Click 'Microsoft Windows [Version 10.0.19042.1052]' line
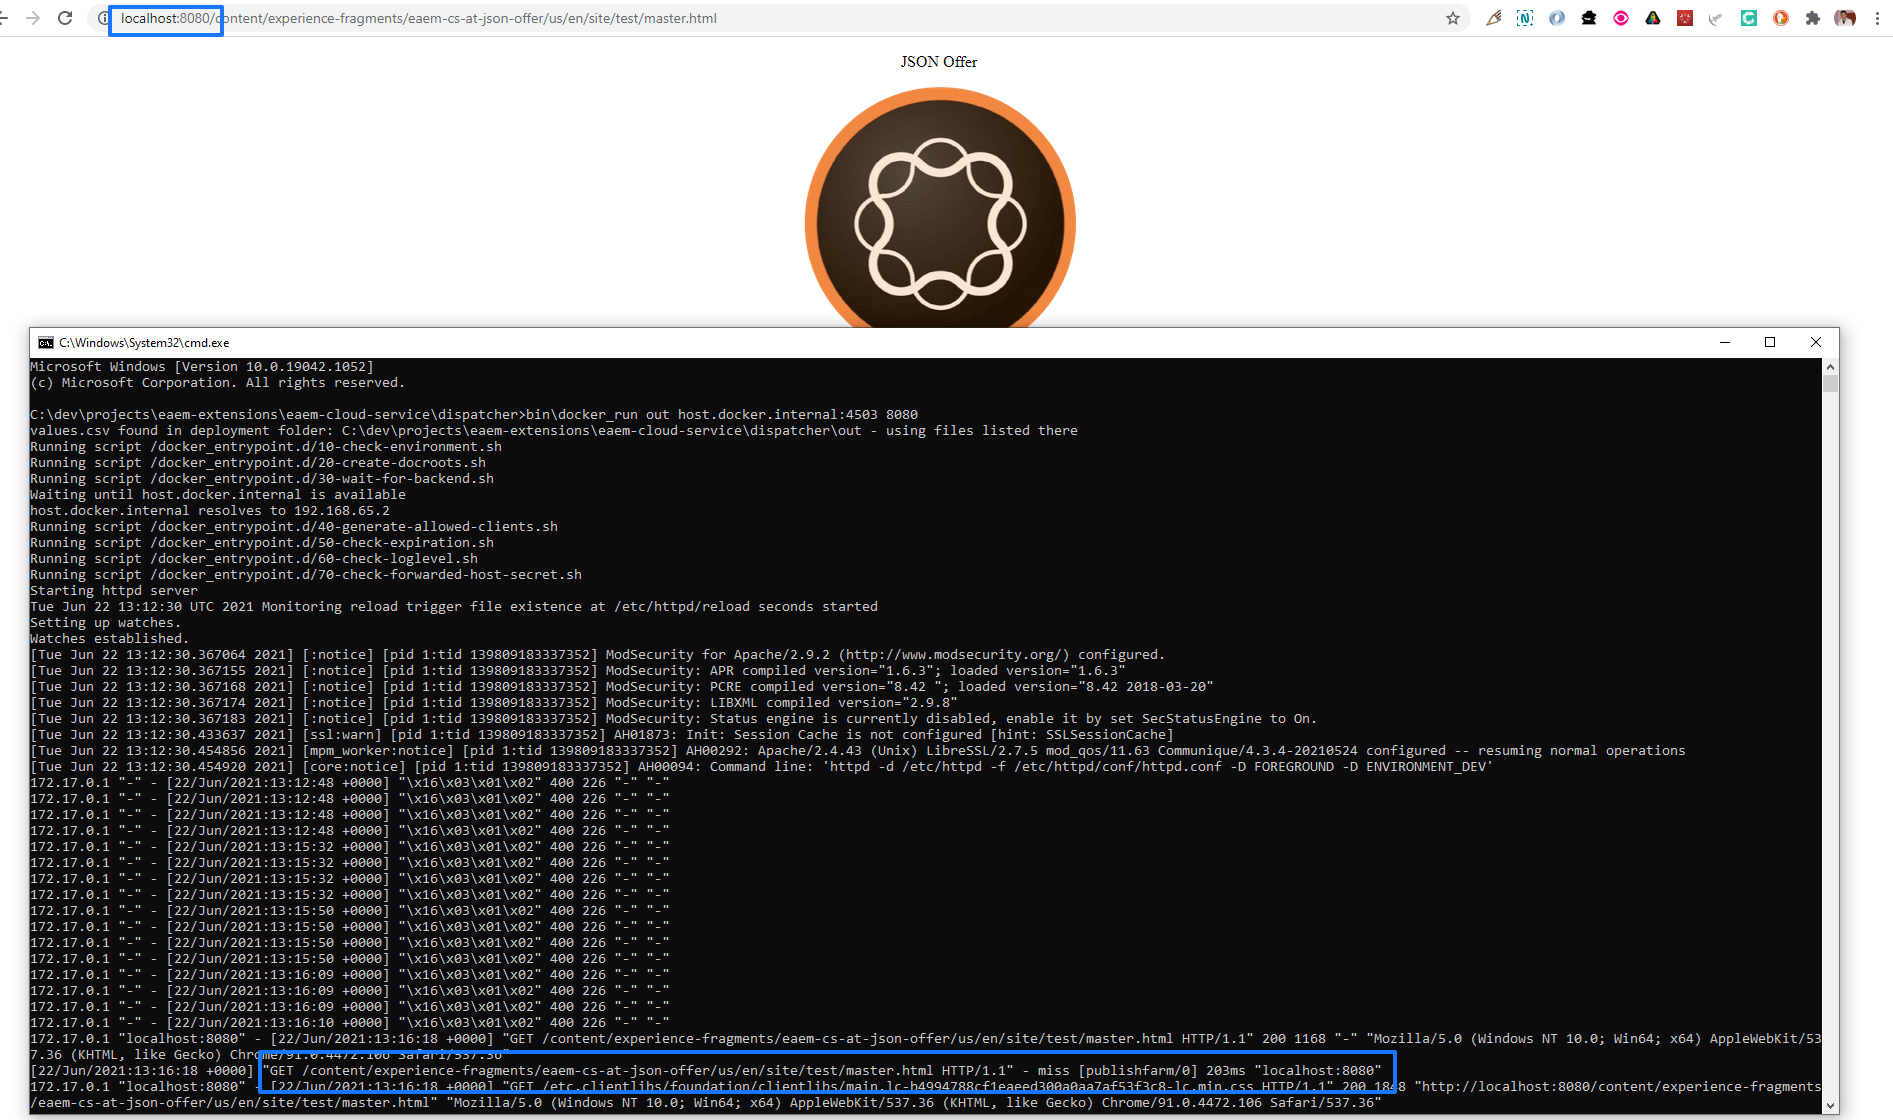1893x1120 pixels. (x=202, y=367)
